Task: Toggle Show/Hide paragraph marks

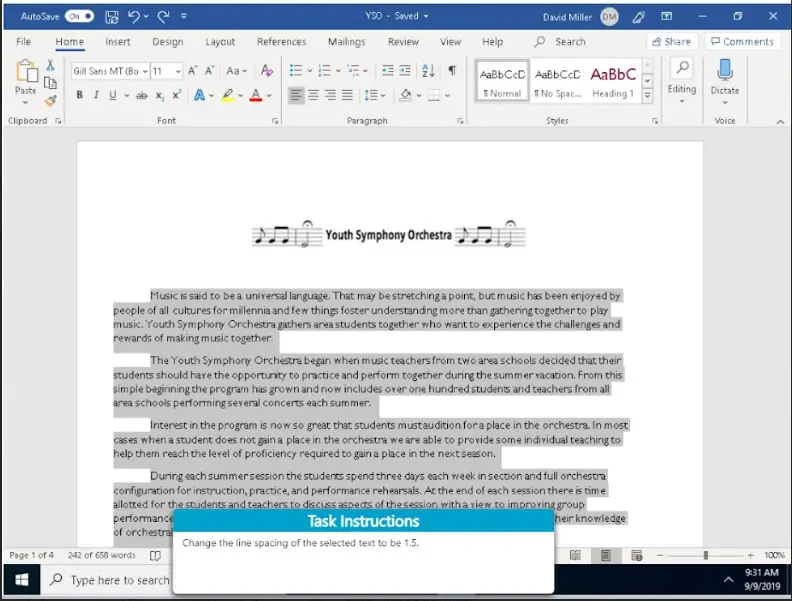Action: (x=453, y=70)
